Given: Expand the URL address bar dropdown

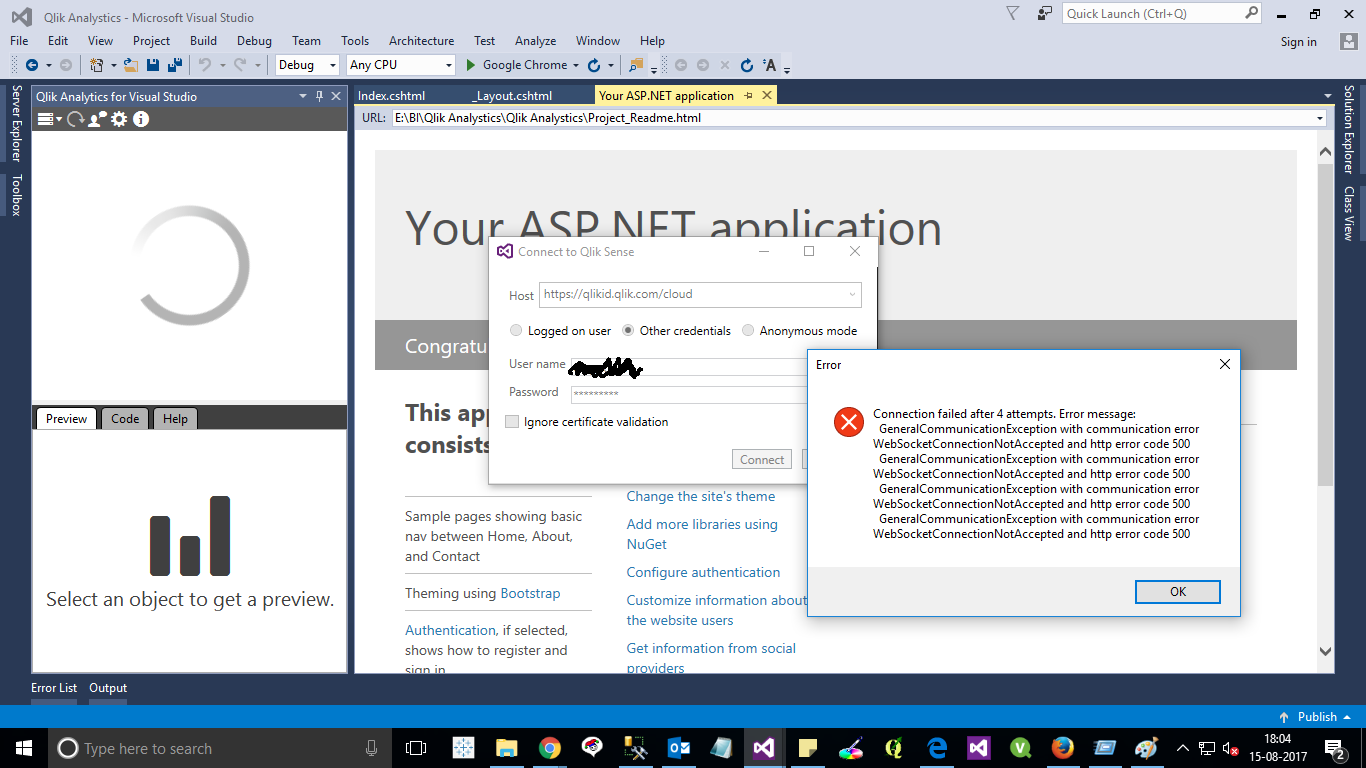Looking at the screenshot, I should tap(1320, 118).
